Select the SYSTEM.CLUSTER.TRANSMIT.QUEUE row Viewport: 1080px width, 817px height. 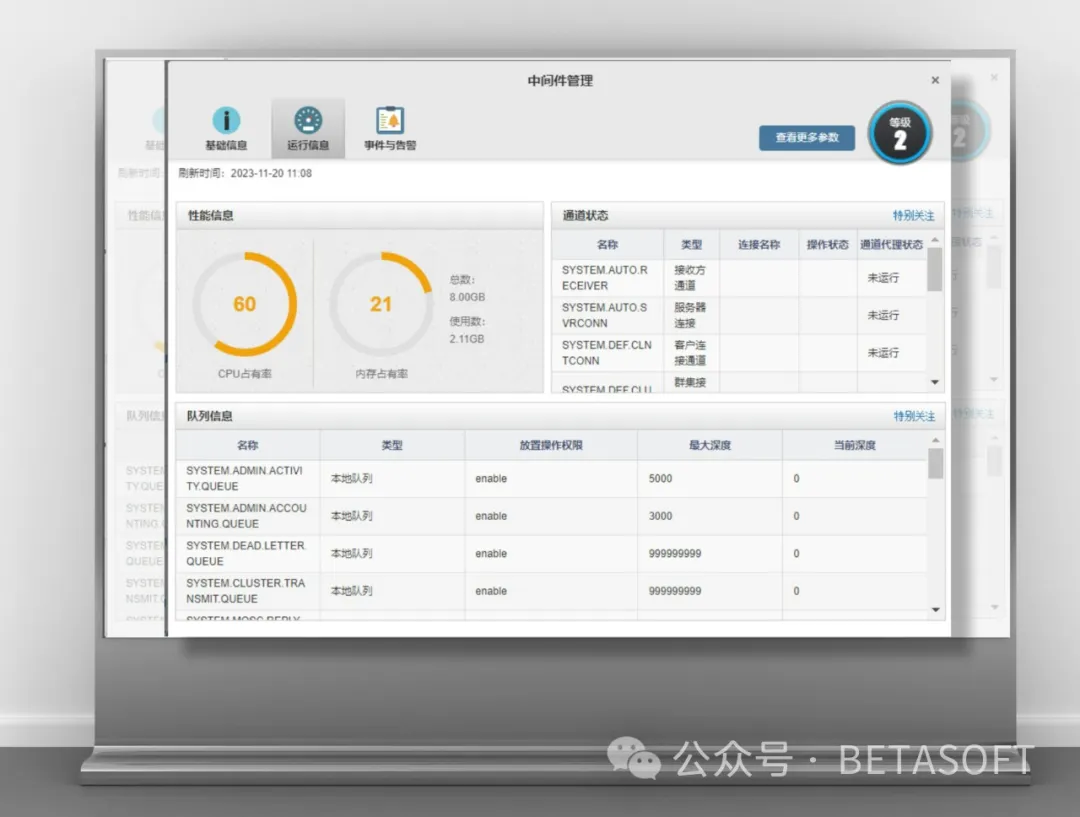pos(551,591)
